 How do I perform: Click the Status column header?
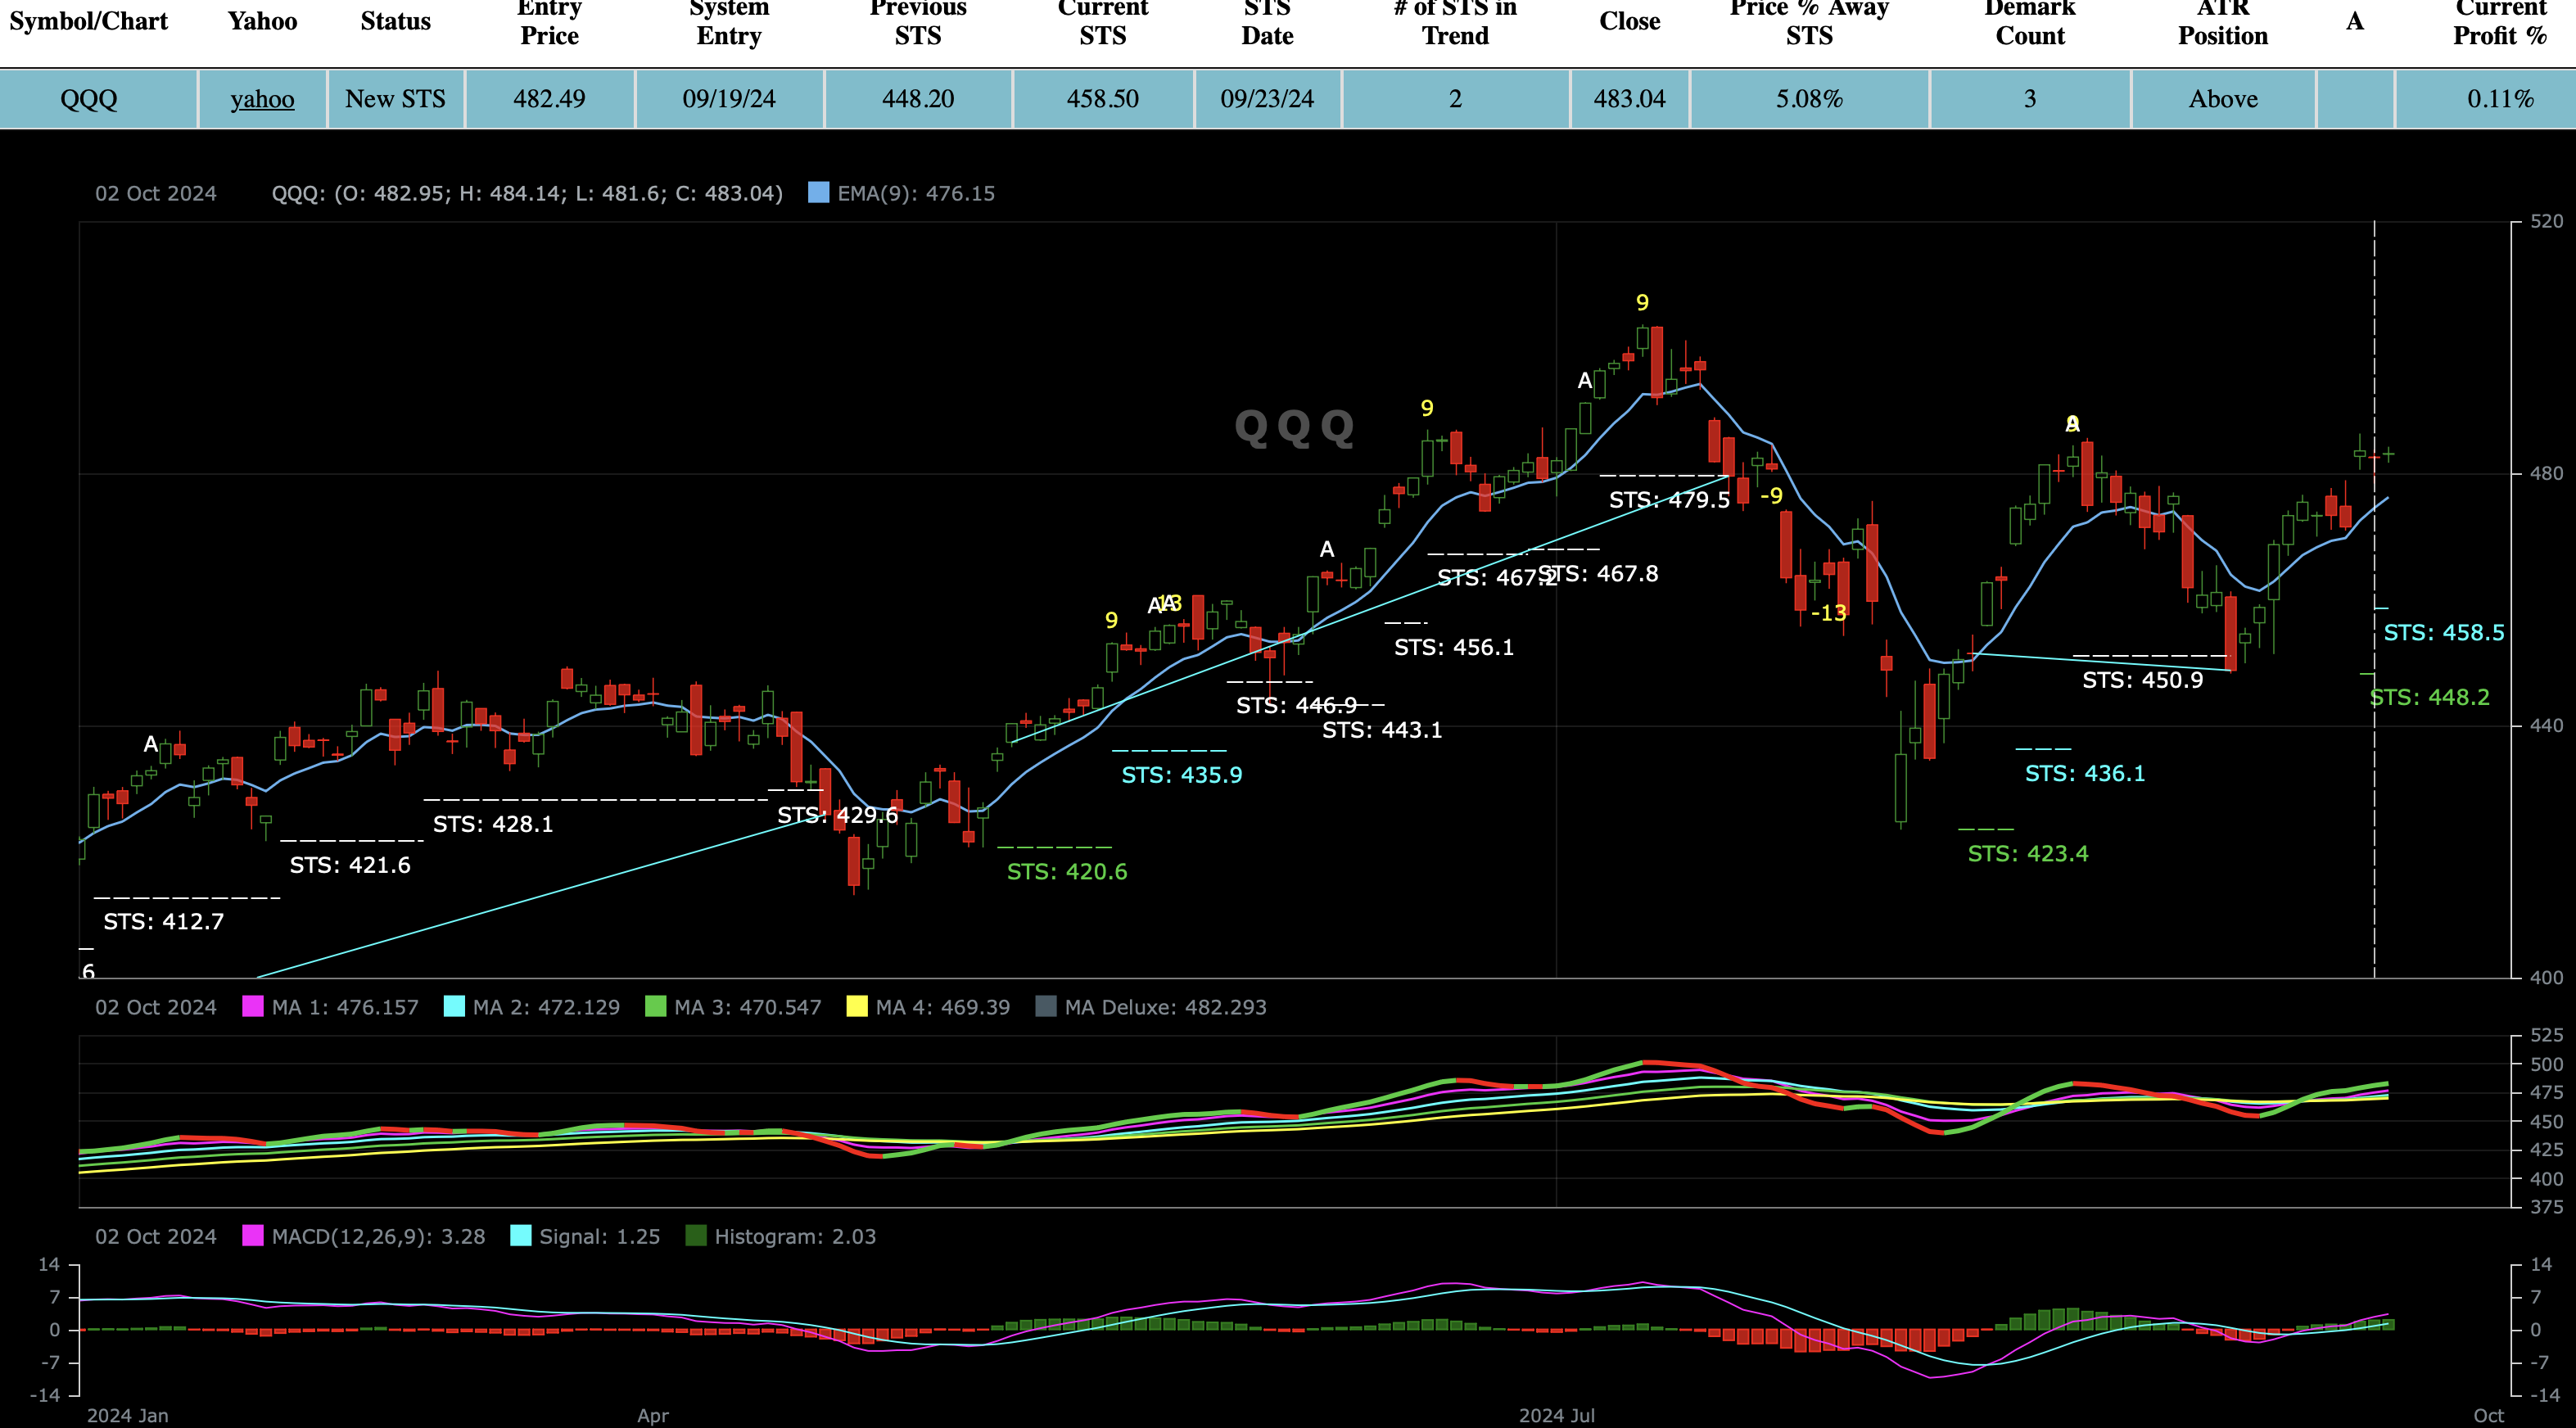coord(396,21)
